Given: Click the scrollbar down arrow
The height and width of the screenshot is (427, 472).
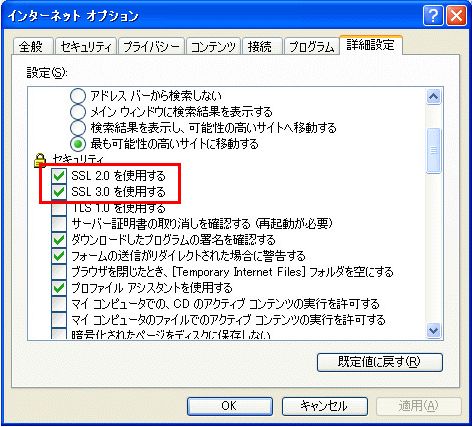Looking at the screenshot, I should pos(434,330).
